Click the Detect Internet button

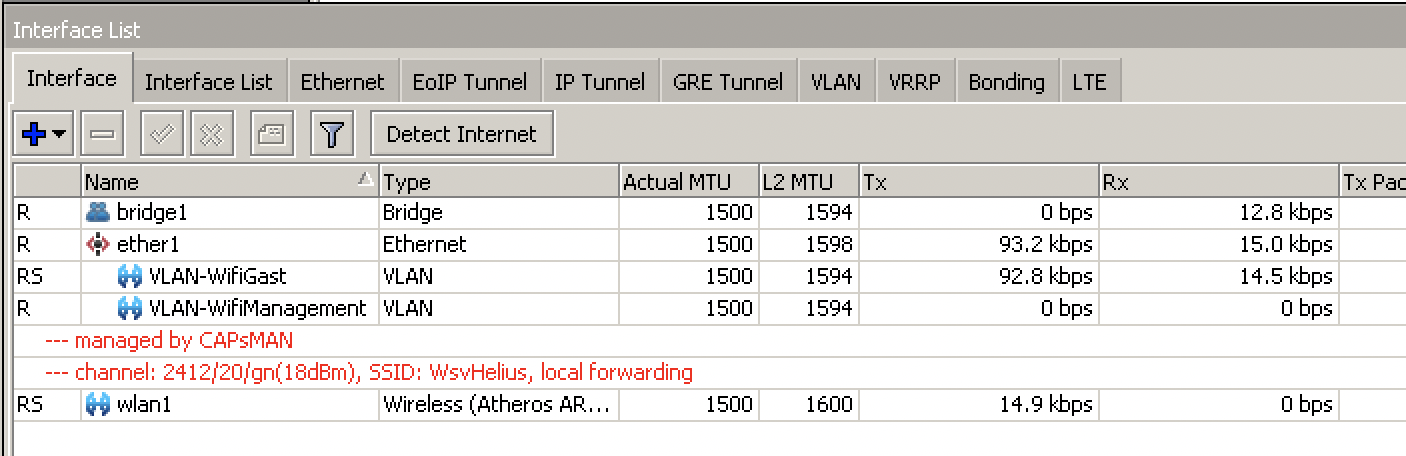(x=461, y=134)
